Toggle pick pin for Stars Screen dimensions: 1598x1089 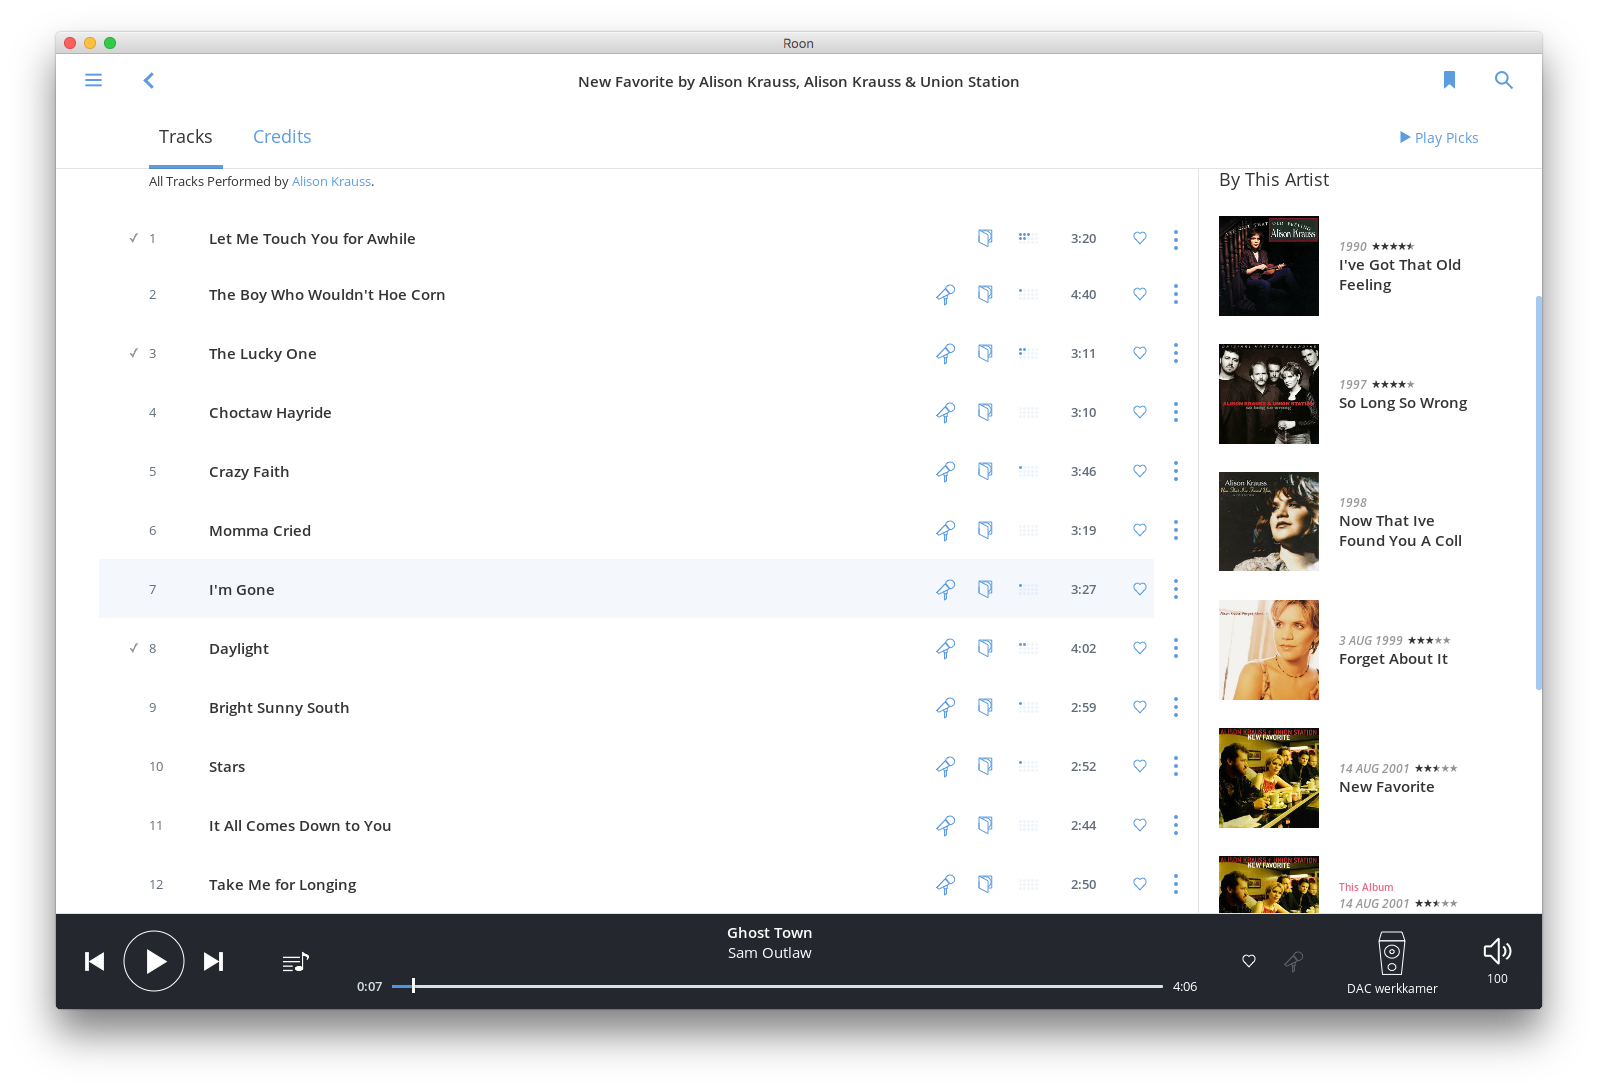pos(945,766)
